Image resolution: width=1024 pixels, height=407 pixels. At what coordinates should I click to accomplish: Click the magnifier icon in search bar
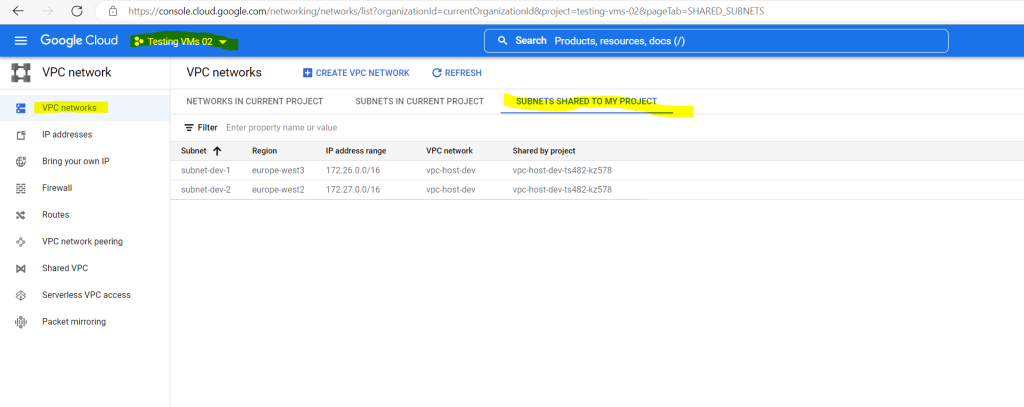point(502,41)
